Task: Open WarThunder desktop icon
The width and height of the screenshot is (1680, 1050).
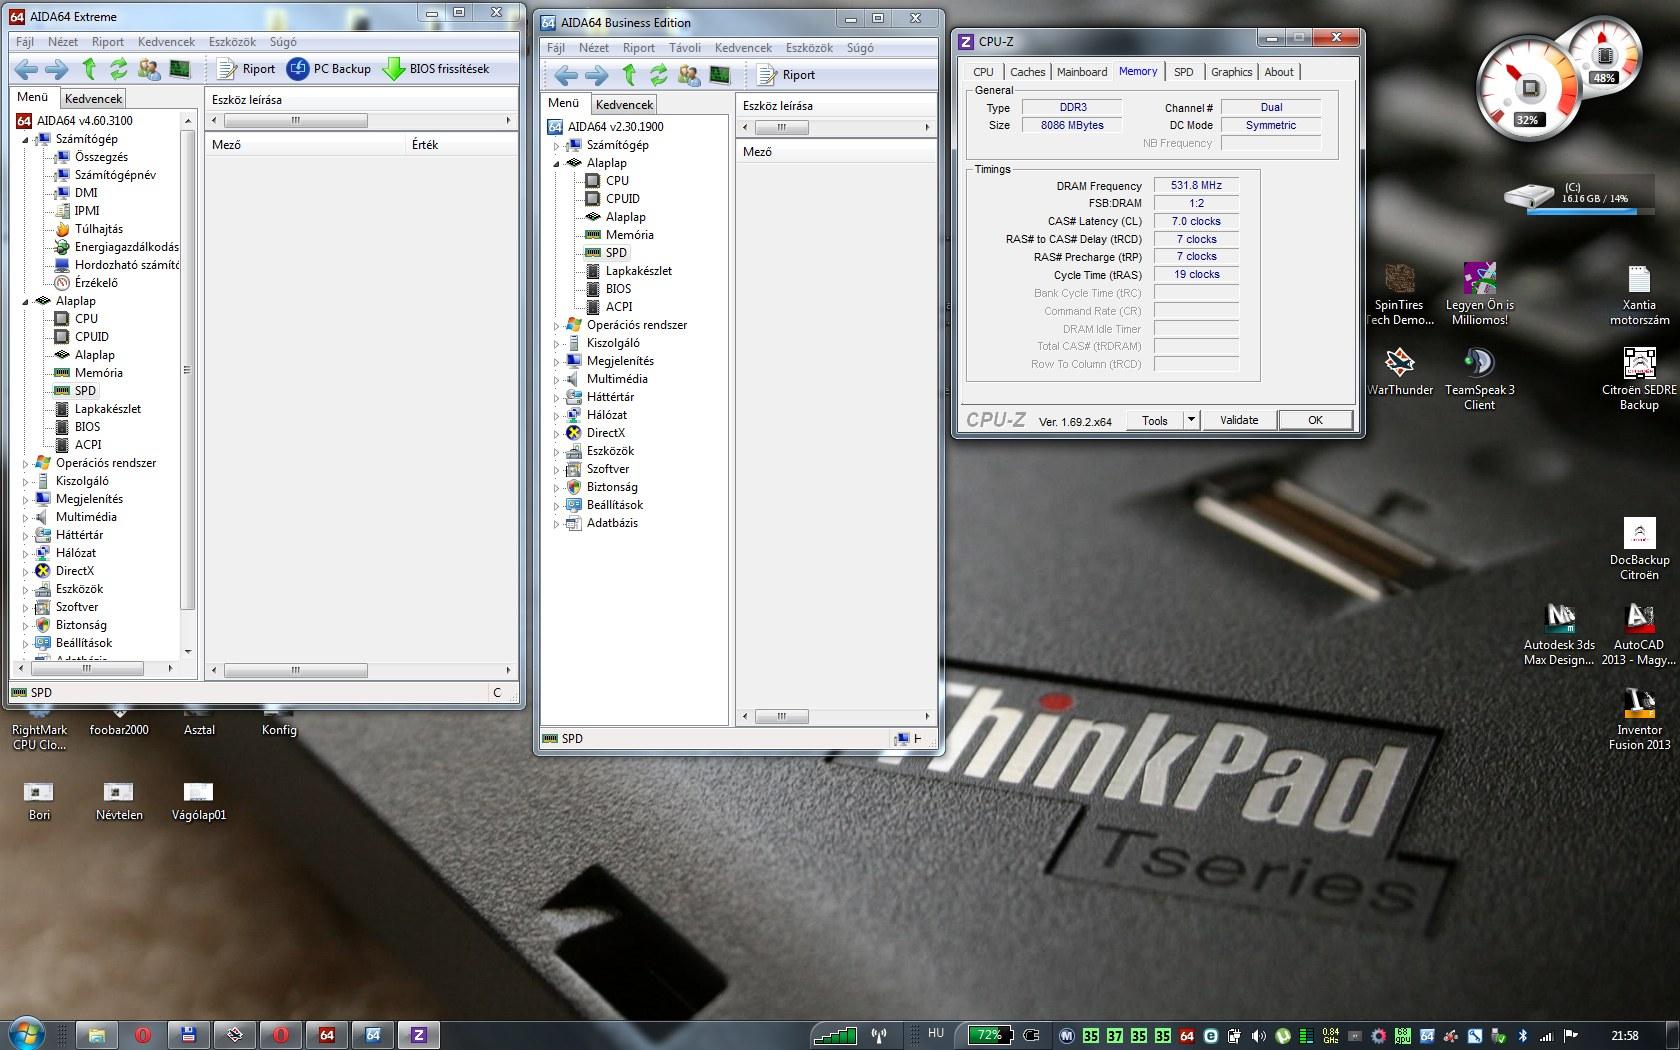Action: pyautogui.click(x=1399, y=372)
